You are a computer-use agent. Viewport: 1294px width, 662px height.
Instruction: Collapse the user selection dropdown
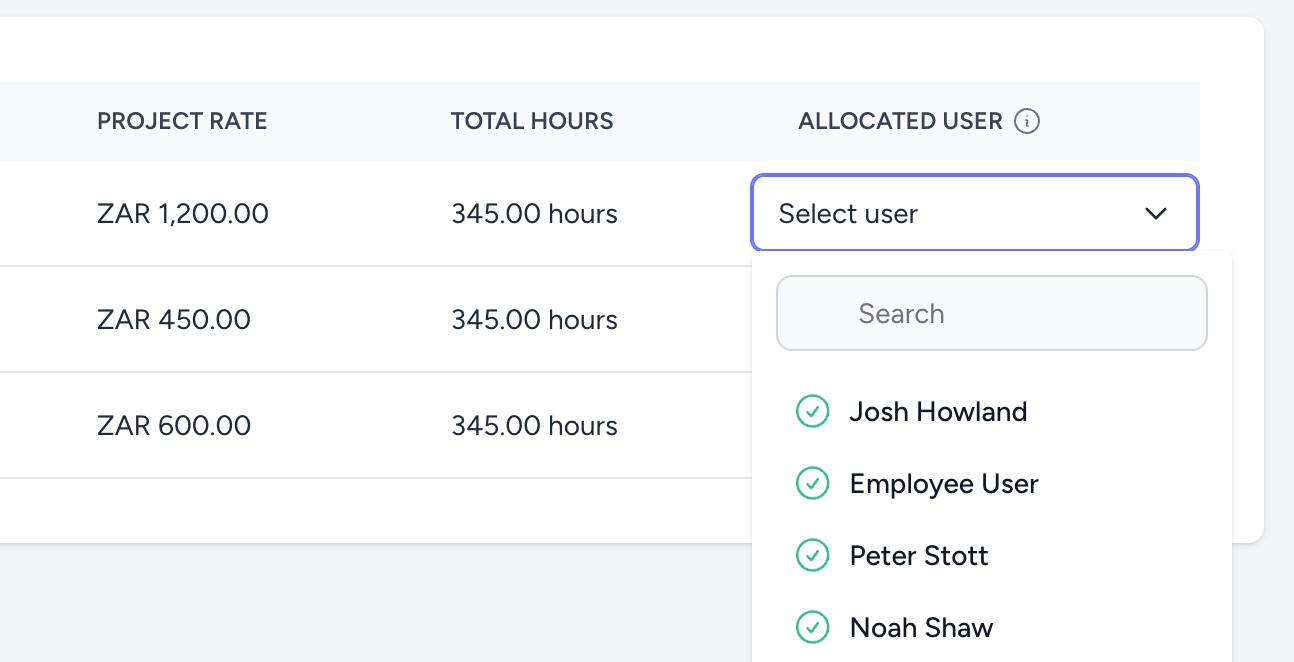[x=975, y=213]
